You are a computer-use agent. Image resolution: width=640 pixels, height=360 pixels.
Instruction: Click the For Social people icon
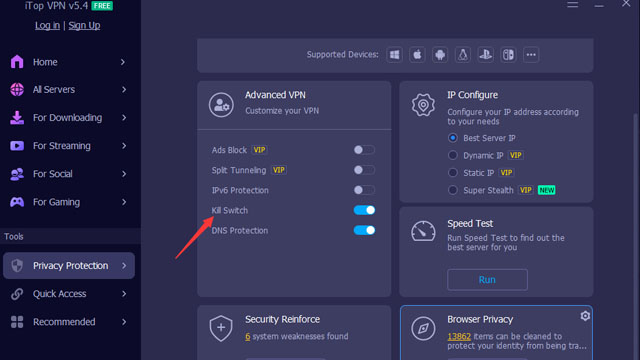[x=17, y=174]
